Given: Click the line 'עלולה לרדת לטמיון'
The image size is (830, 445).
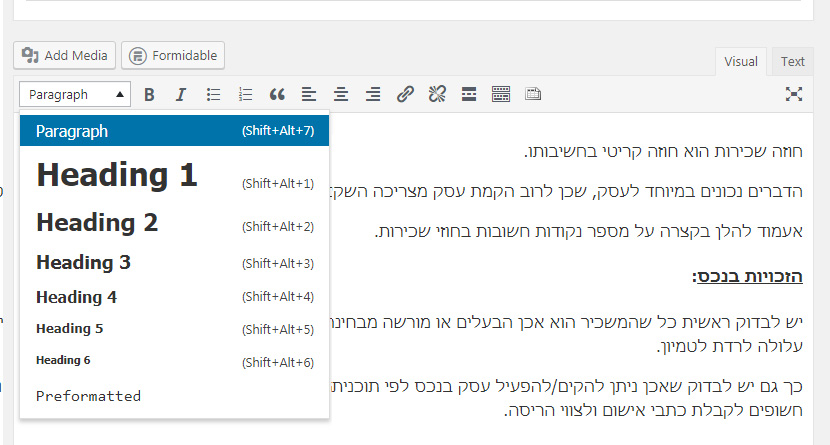Looking at the screenshot, I should click(730, 346).
